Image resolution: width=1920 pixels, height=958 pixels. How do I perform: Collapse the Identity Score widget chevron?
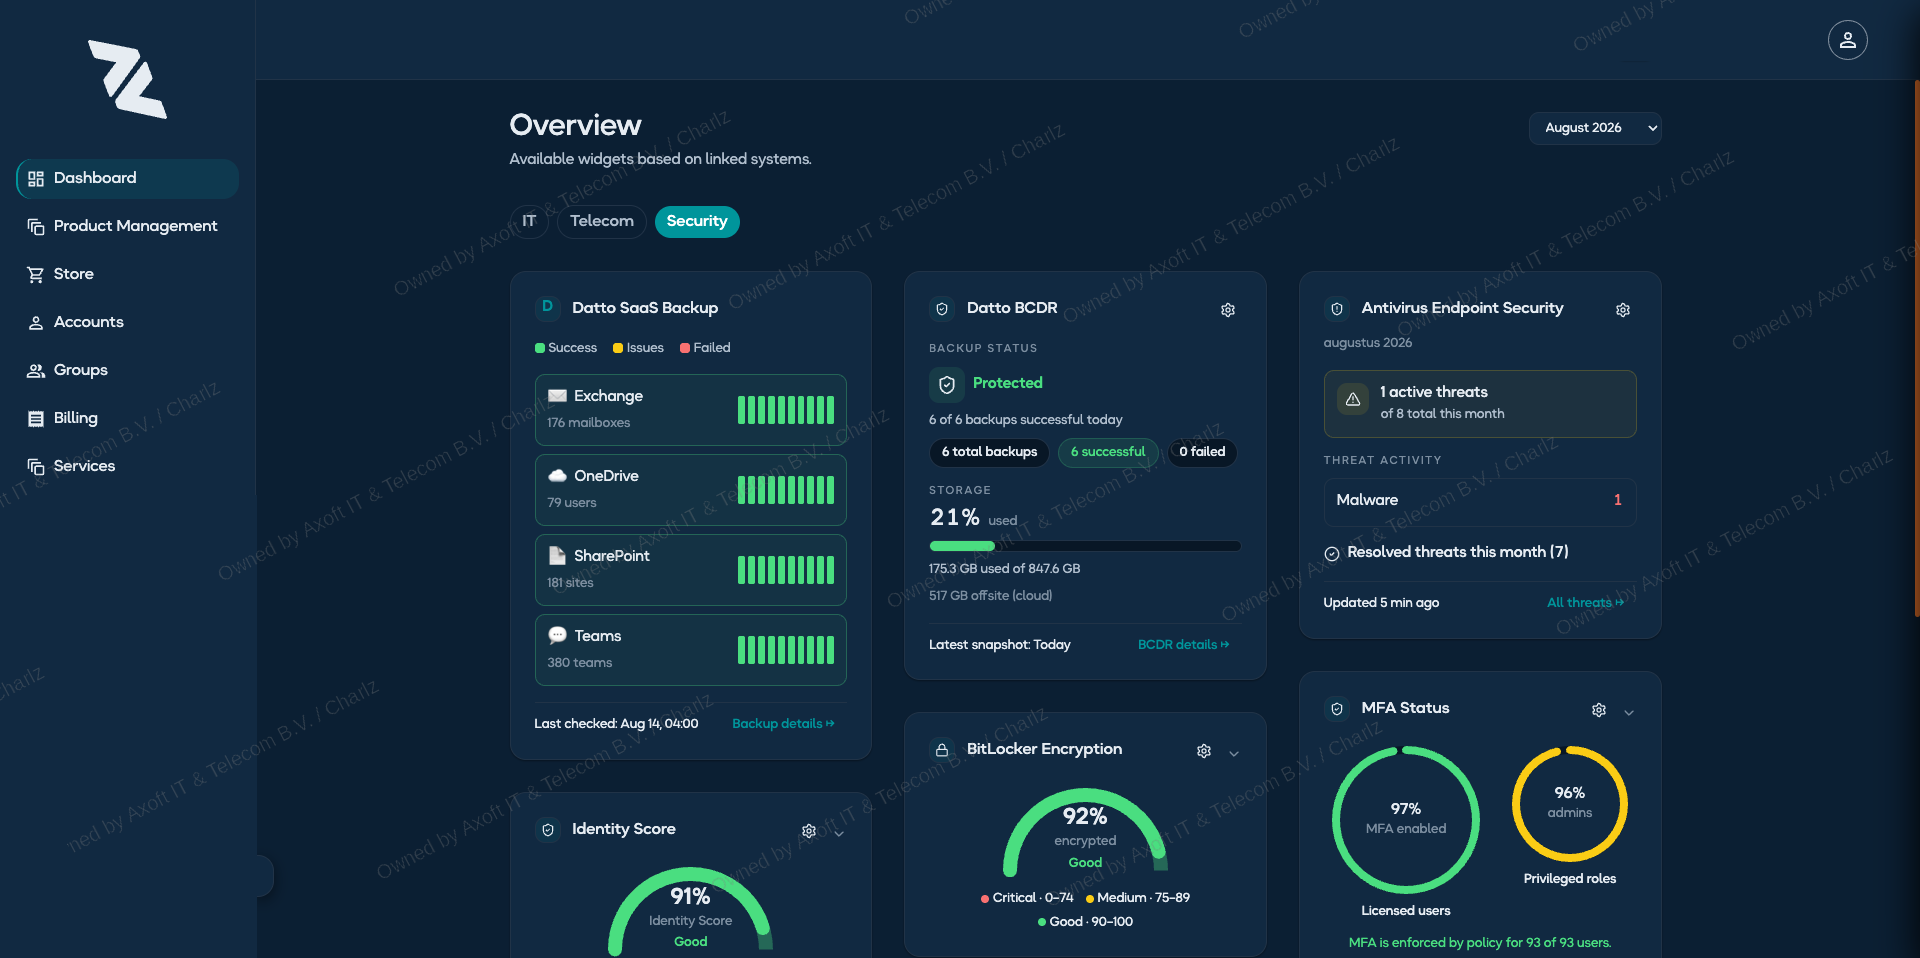pyautogui.click(x=839, y=833)
